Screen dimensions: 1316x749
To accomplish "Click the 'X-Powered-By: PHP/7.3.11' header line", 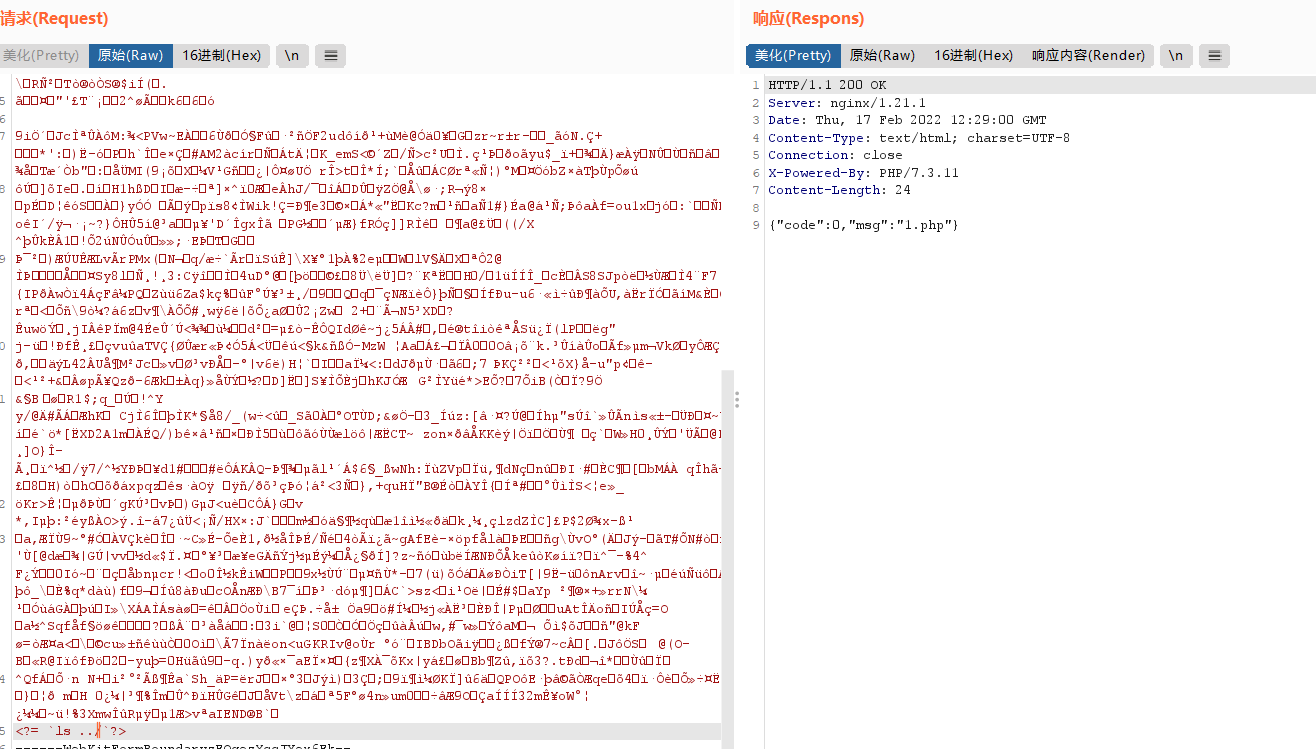I will click(x=863, y=173).
